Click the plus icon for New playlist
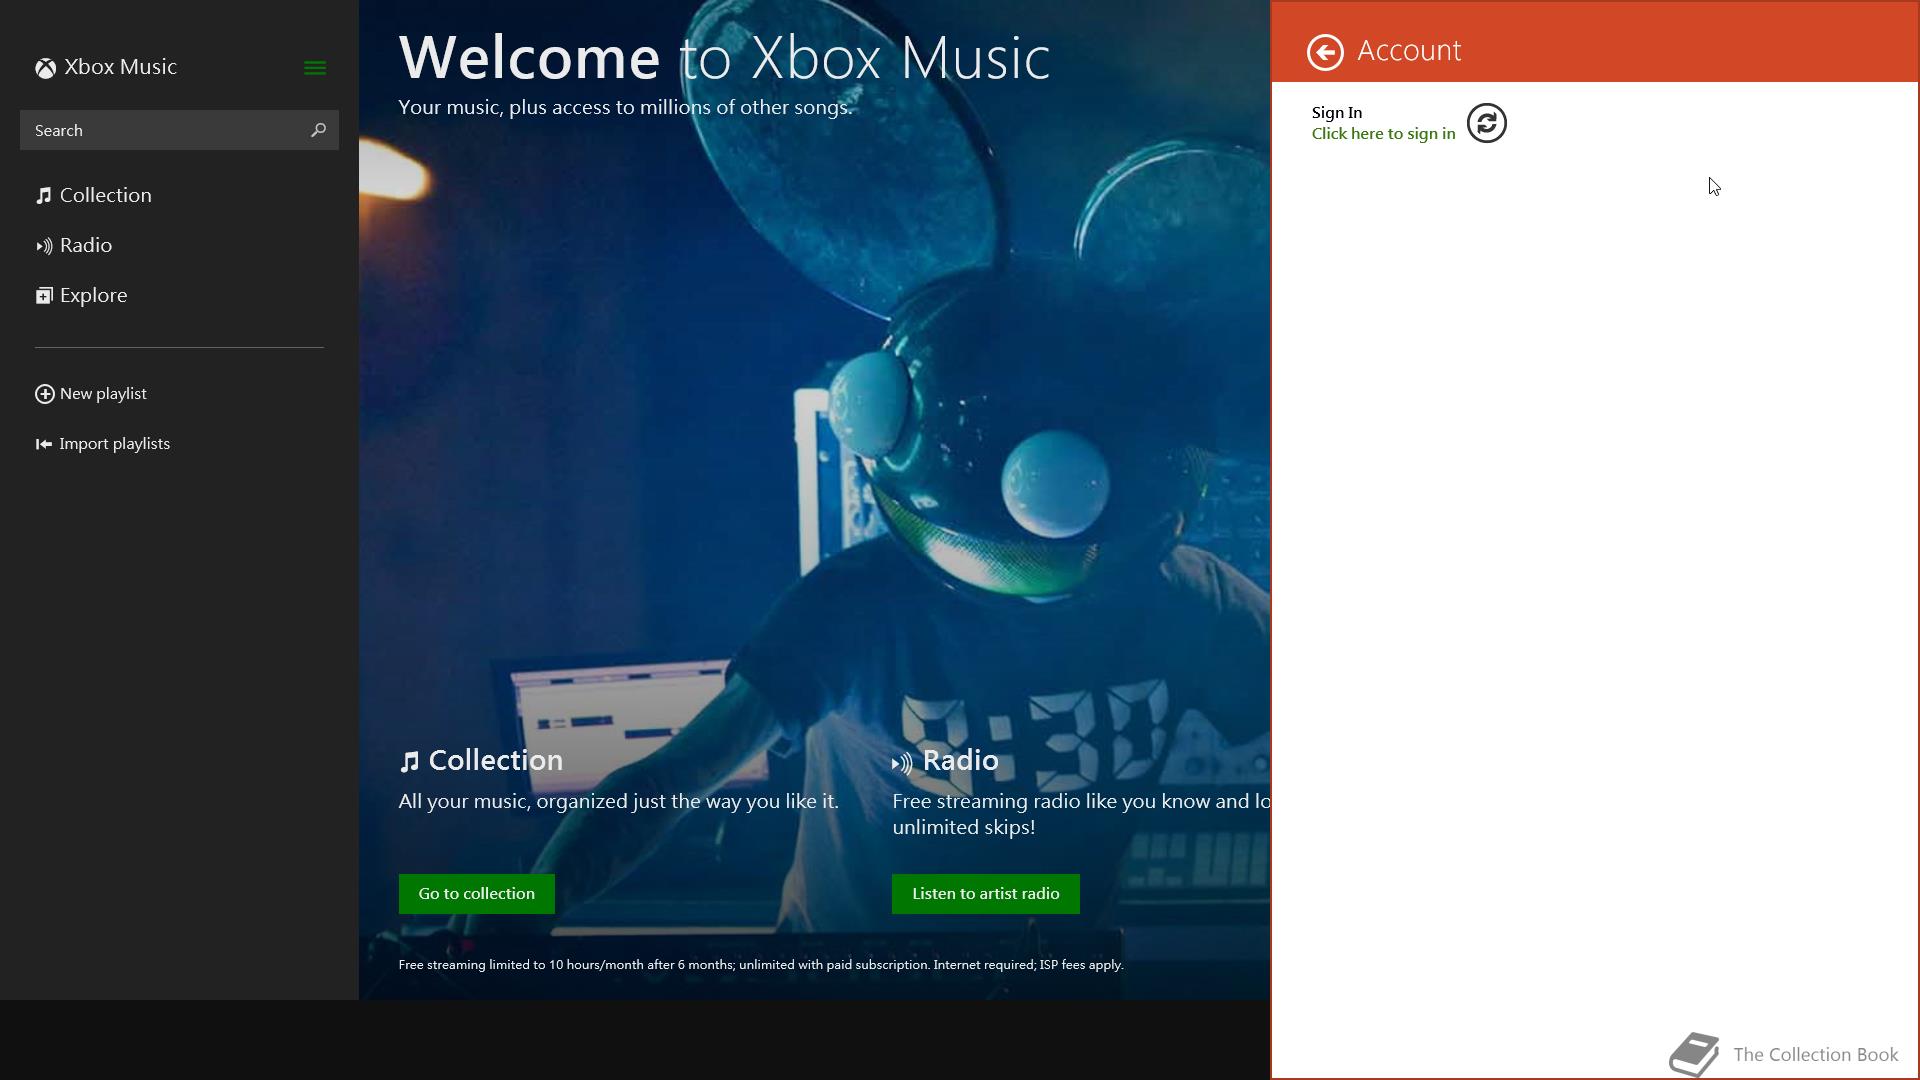Viewport: 1920px width, 1080px height. (44, 394)
